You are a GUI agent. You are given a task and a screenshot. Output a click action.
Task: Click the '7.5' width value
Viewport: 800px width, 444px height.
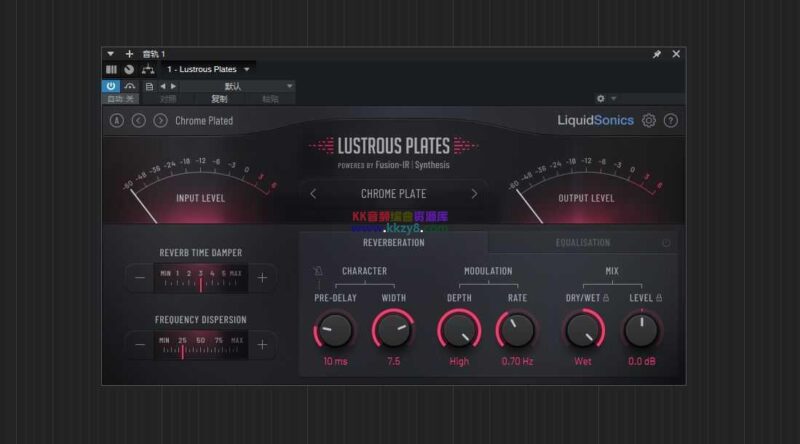pos(393,361)
